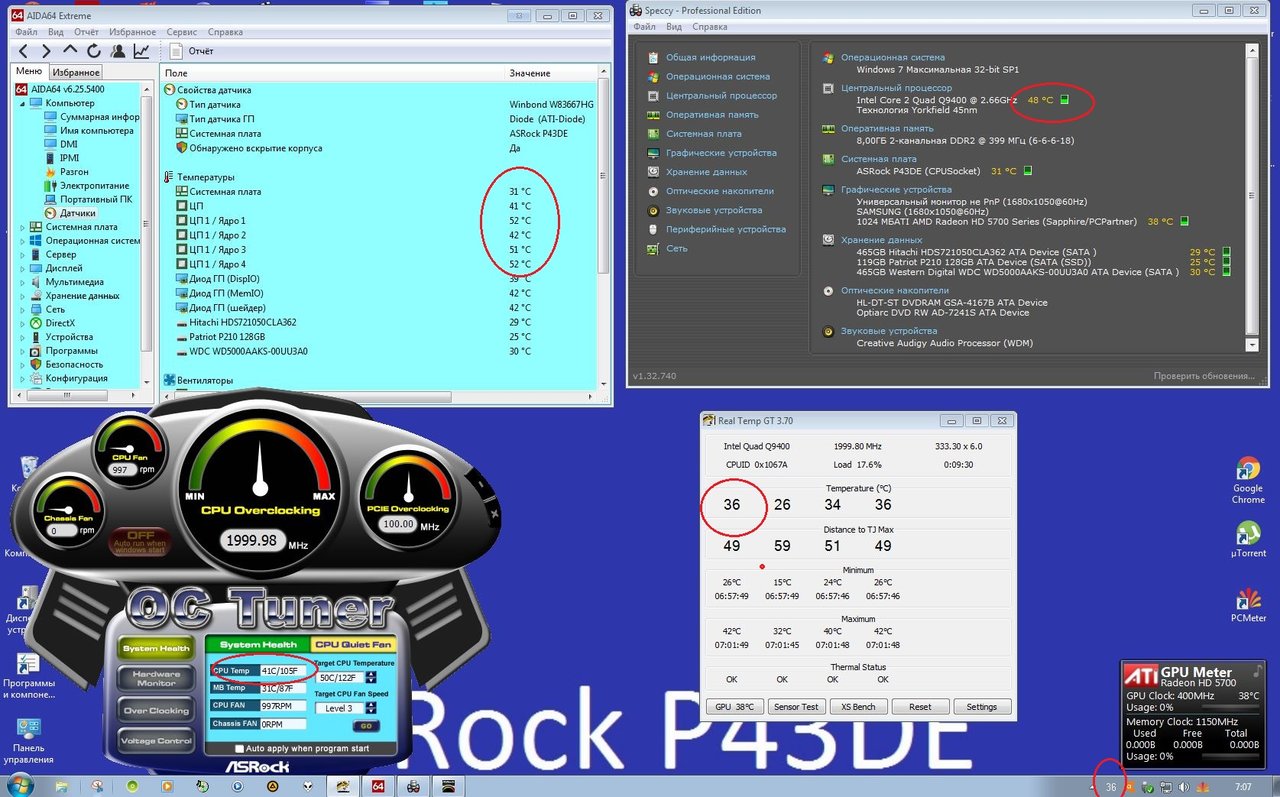Image resolution: width=1280 pixels, height=797 pixels.
Task: Open Google Chrome desktop shortcut
Action: (1248, 480)
